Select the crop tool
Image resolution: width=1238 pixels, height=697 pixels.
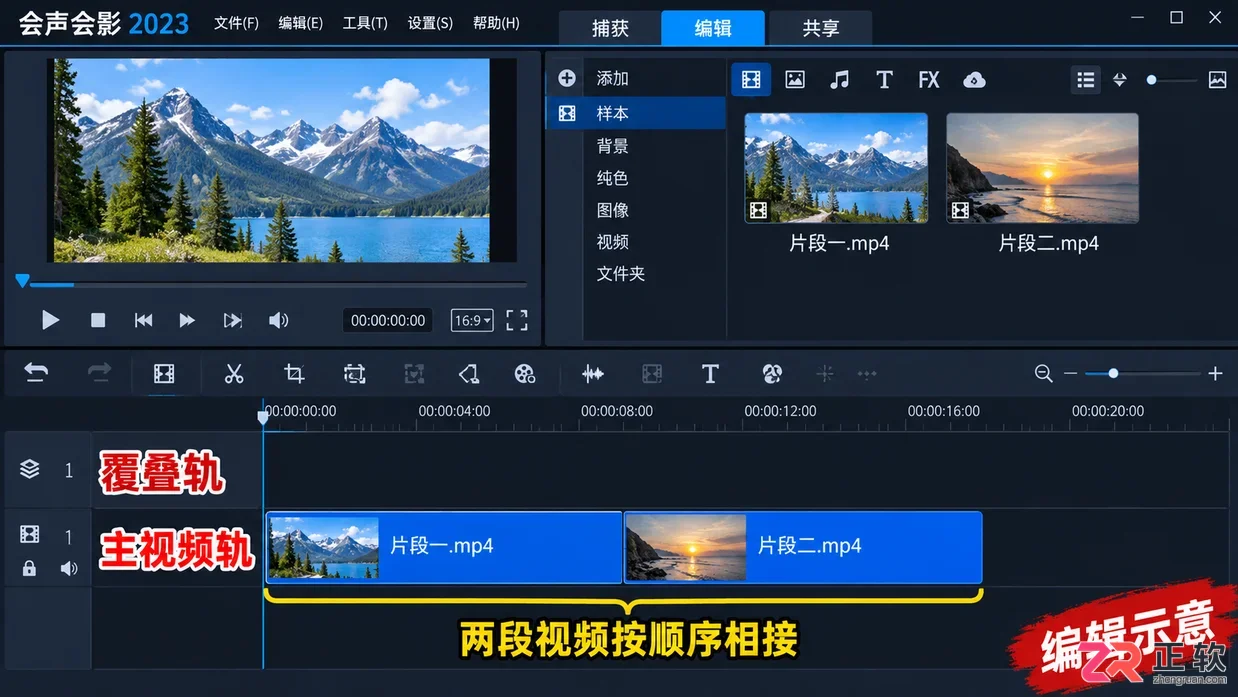click(294, 373)
